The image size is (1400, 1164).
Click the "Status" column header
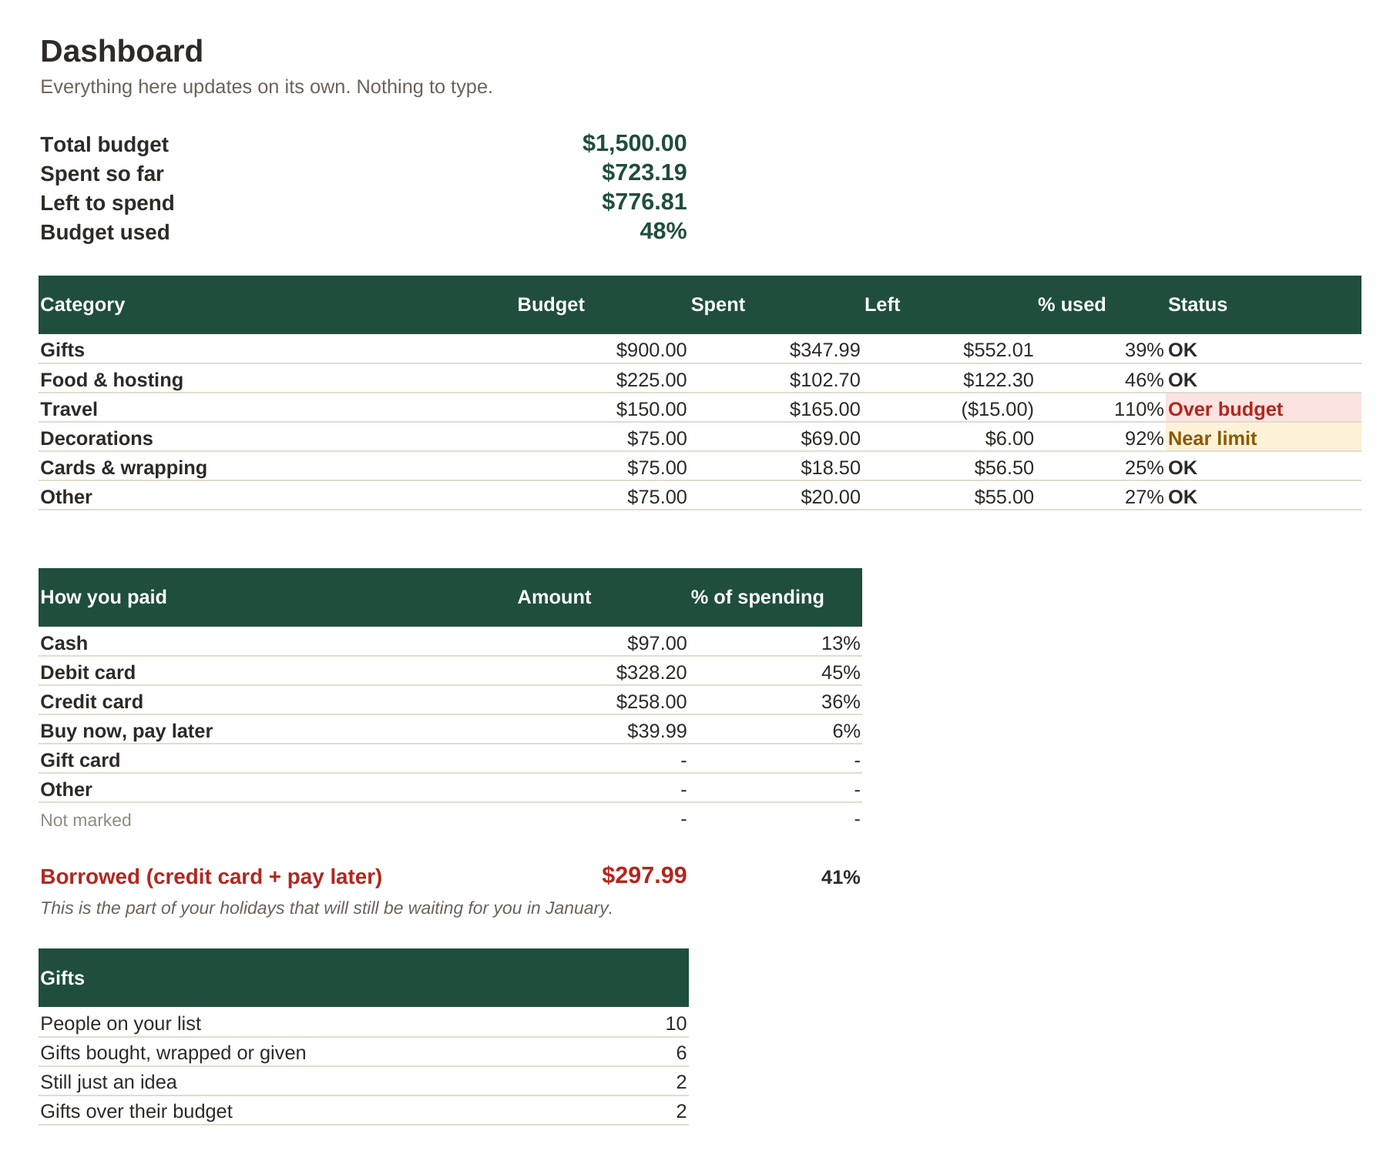pos(1197,304)
